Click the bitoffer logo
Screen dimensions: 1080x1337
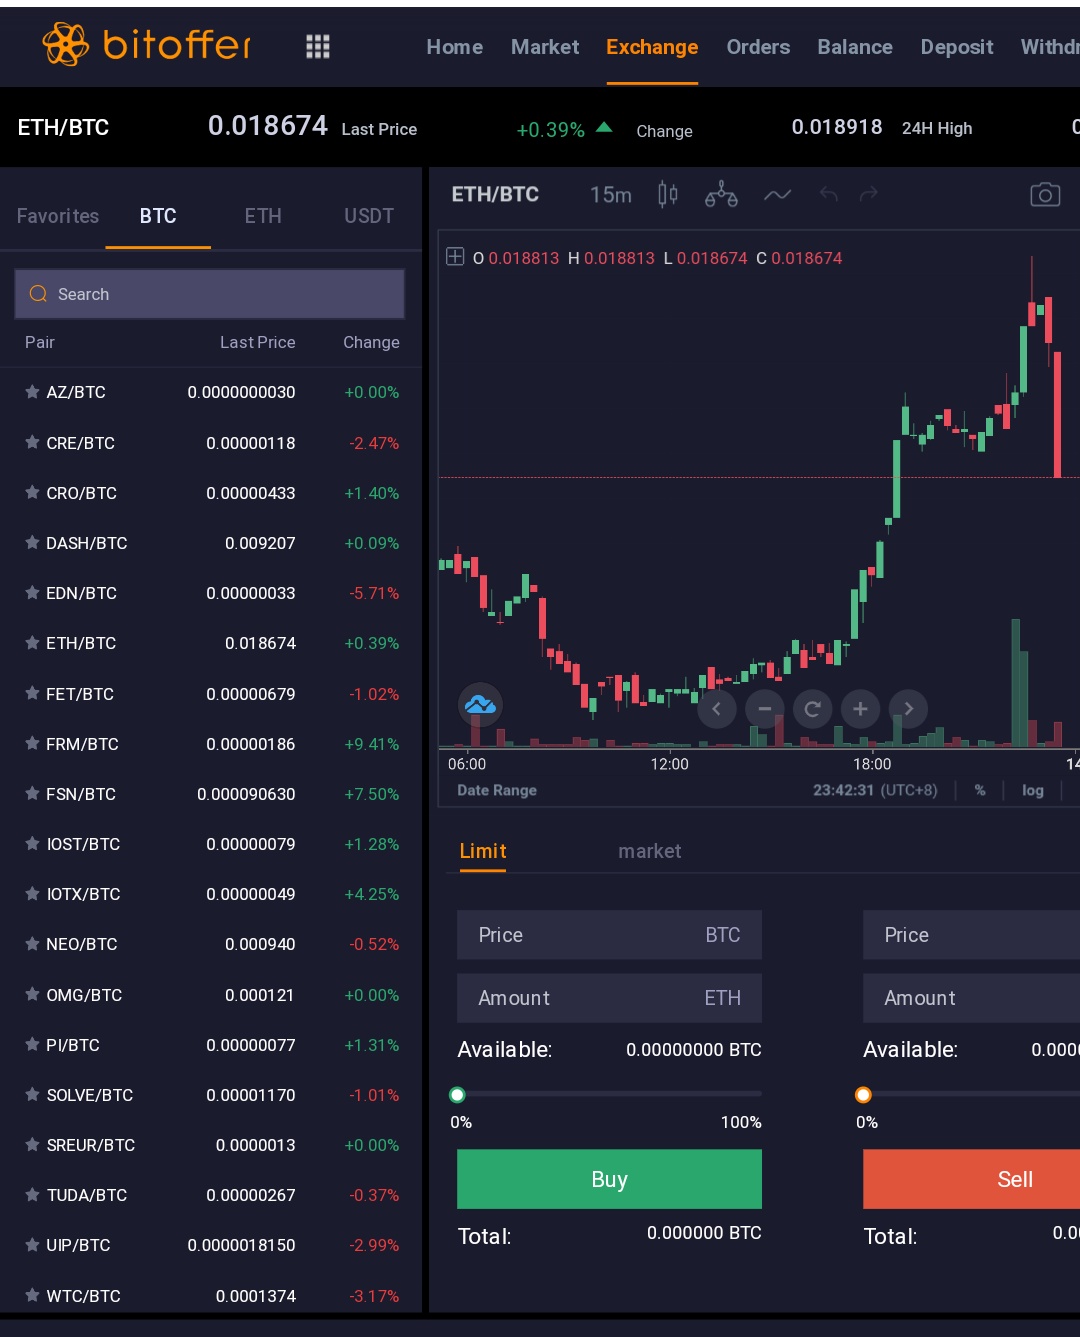pyautogui.click(x=147, y=44)
